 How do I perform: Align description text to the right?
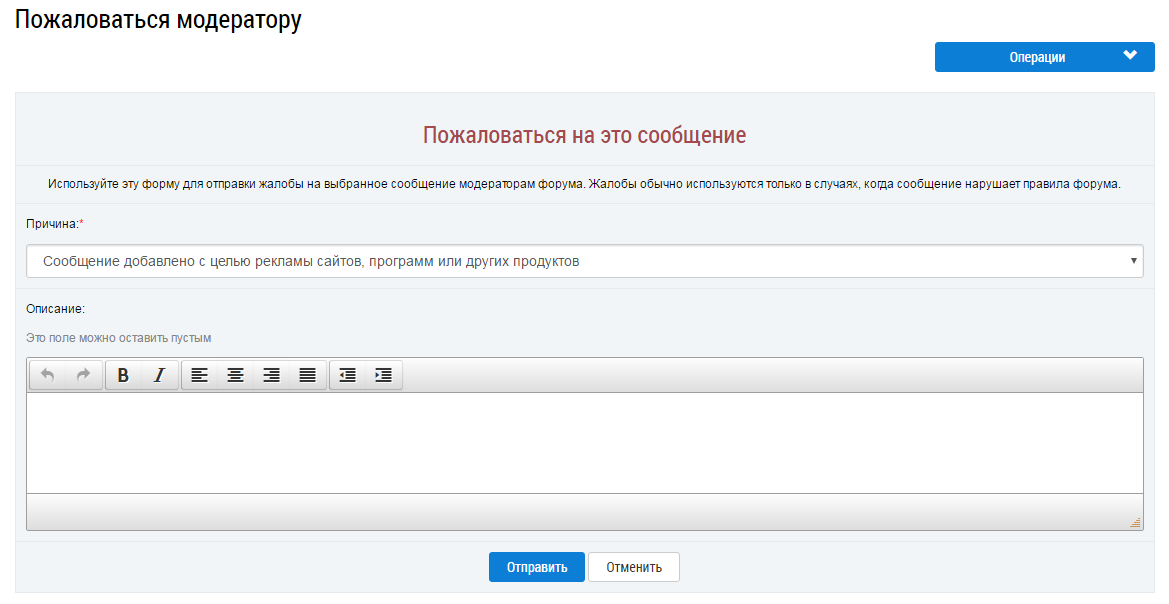[x=271, y=375]
